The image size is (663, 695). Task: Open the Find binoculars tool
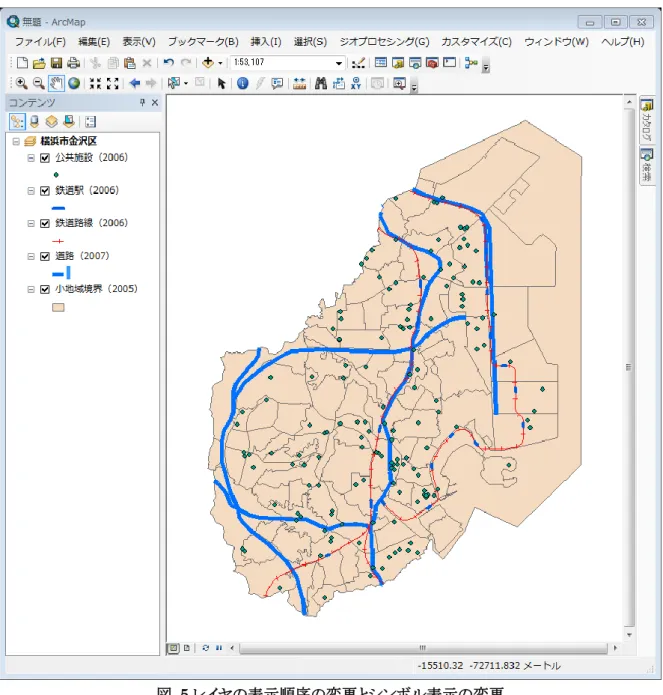pos(320,83)
